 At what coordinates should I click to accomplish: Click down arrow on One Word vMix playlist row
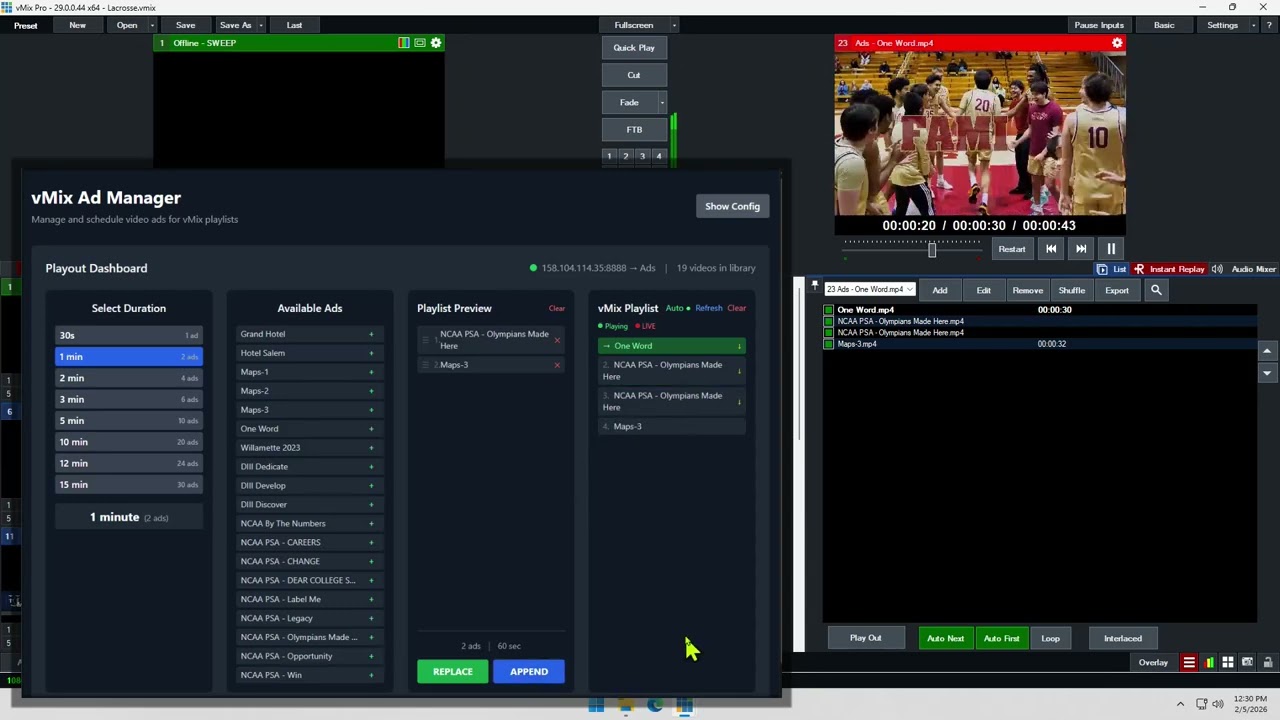tap(740, 346)
